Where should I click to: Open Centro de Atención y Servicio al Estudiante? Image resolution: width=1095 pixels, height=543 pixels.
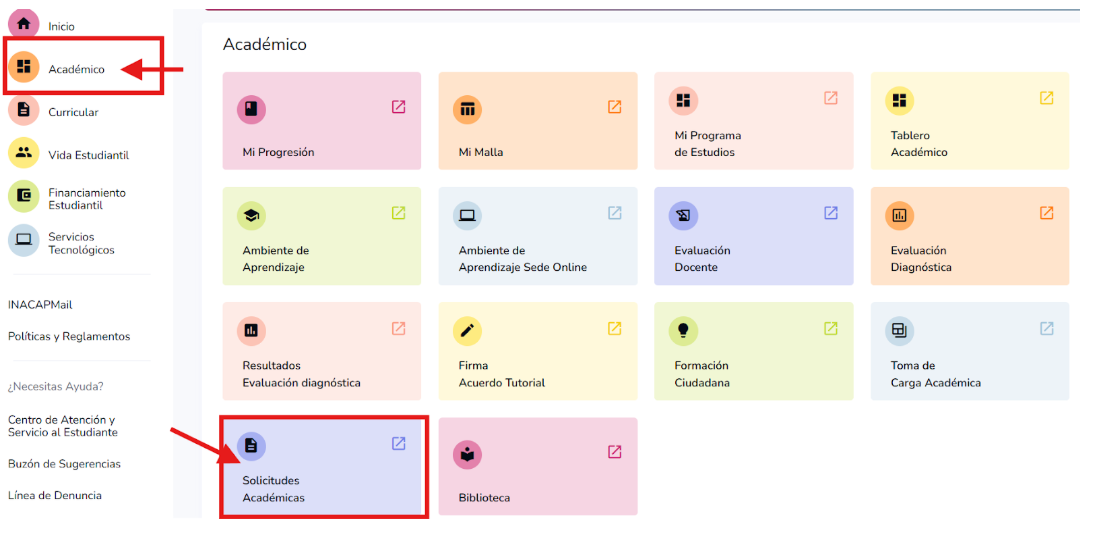tap(63, 426)
